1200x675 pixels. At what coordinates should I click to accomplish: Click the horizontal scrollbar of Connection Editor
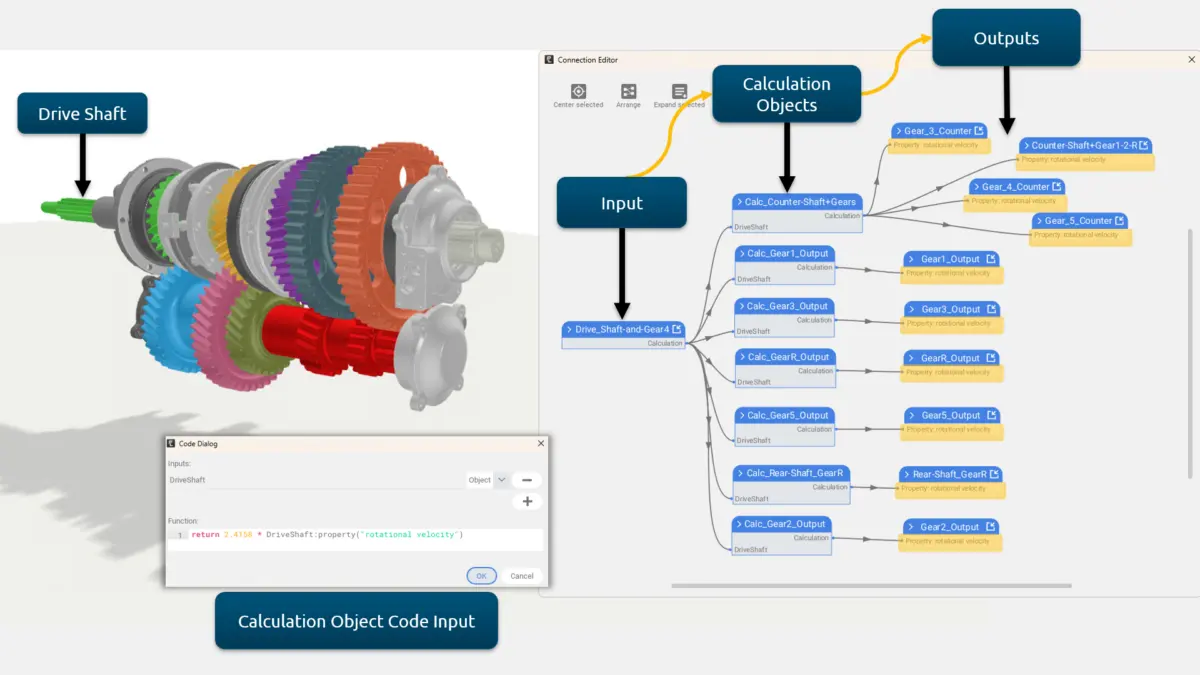click(x=871, y=585)
